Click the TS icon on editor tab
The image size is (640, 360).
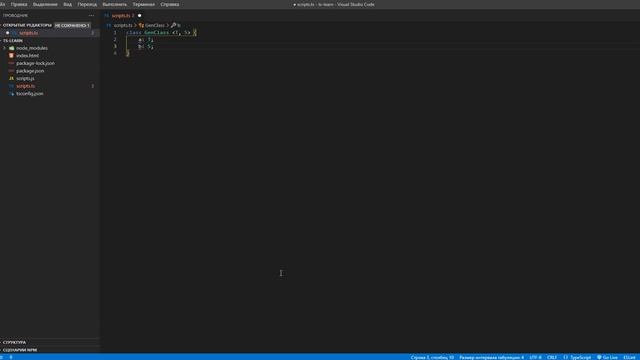tap(107, 16)
